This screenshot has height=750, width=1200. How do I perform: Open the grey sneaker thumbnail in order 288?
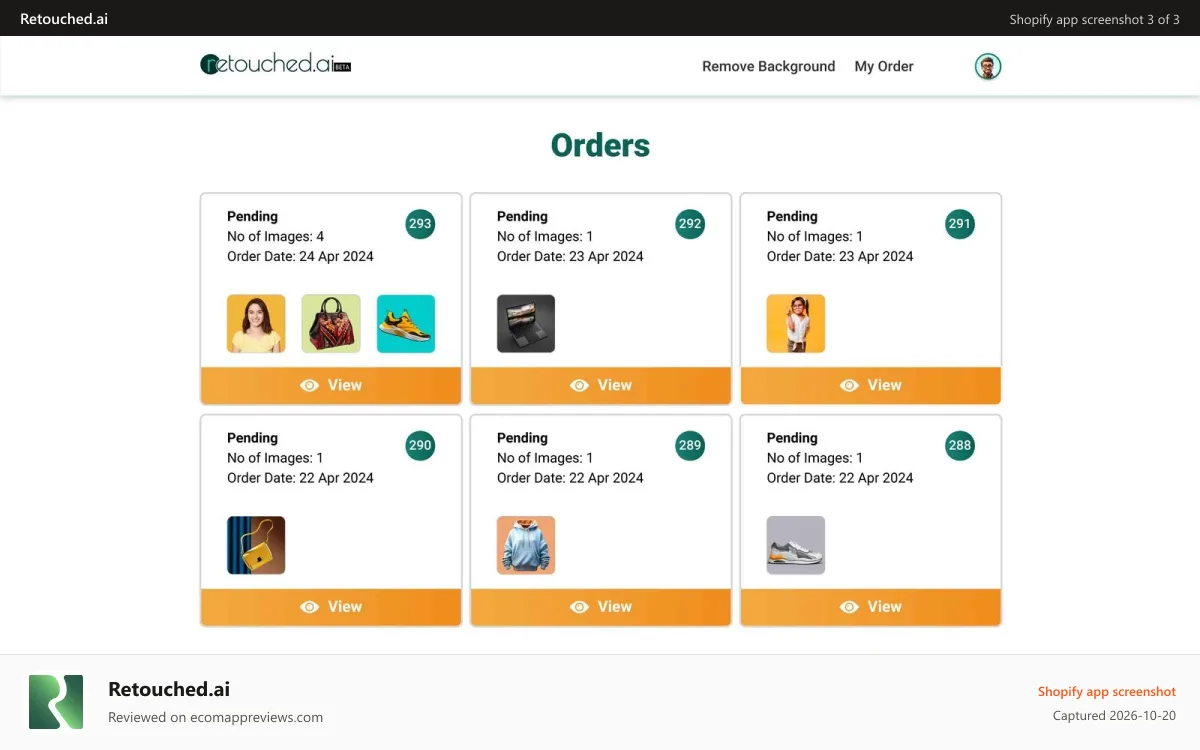pos(796,545)
